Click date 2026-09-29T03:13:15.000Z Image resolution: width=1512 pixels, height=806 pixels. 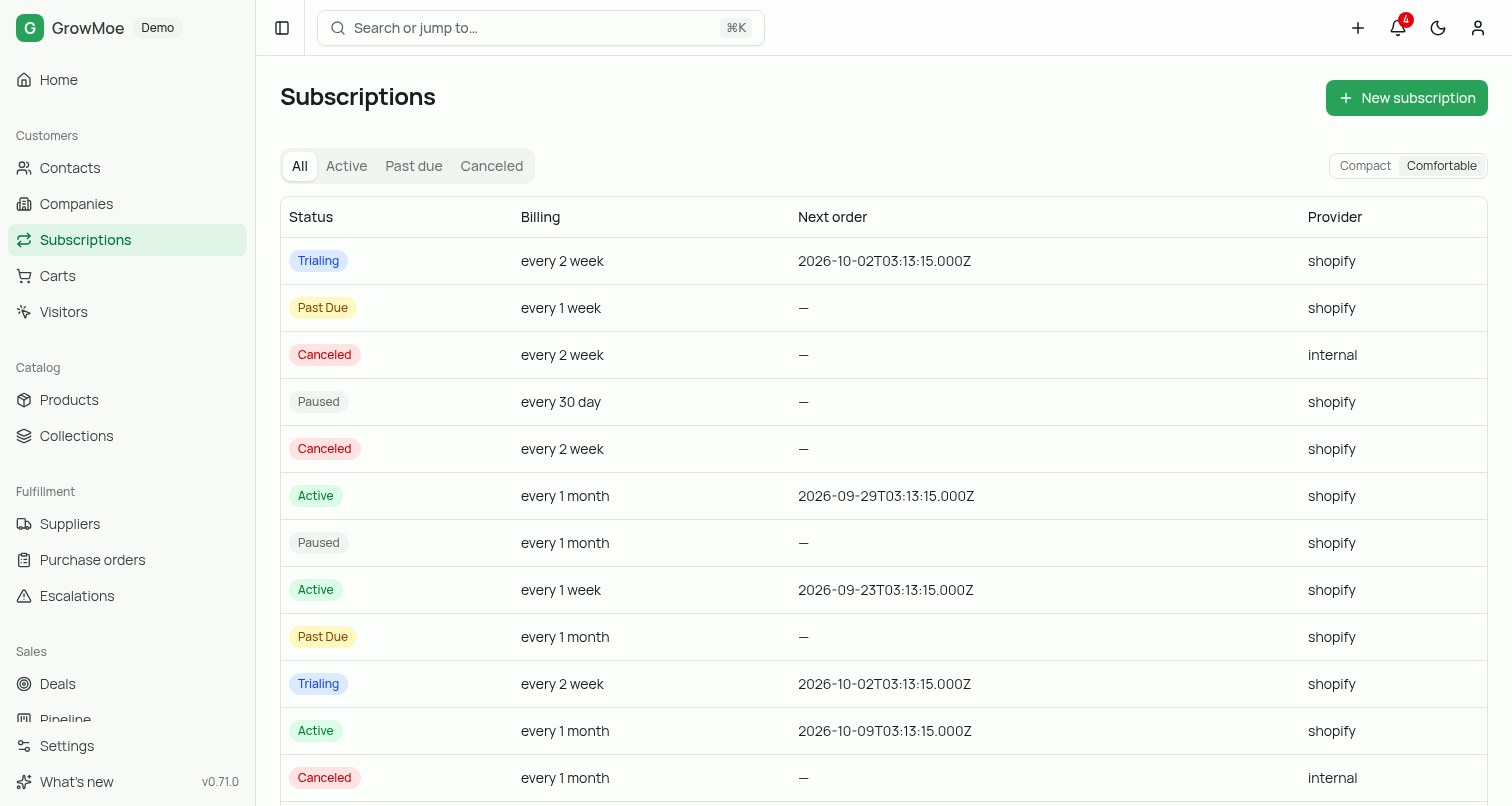(886, 496)
